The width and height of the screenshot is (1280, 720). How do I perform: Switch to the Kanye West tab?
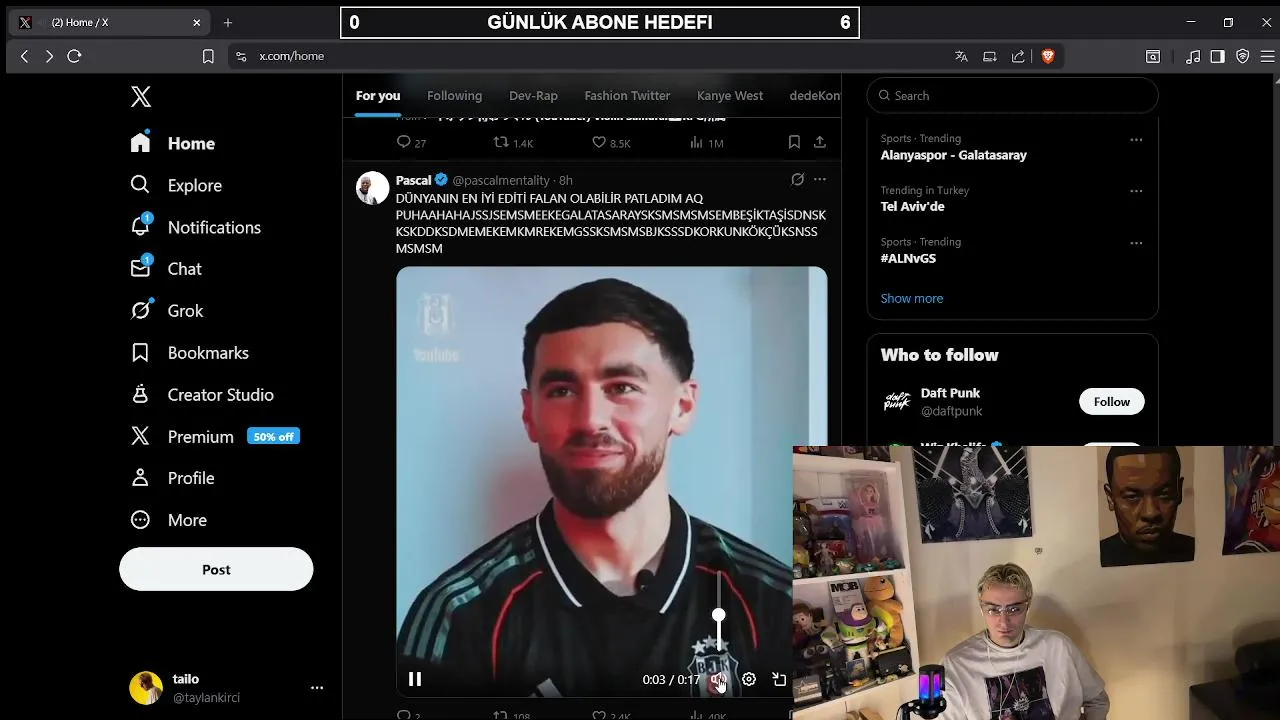(x=730, y=96)
